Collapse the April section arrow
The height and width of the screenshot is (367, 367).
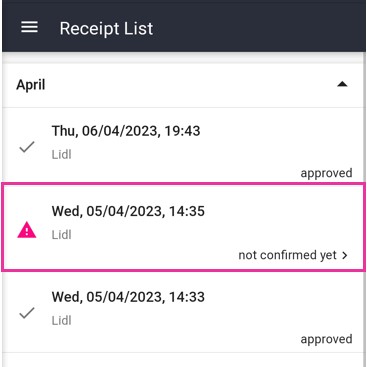click(342, 84)
